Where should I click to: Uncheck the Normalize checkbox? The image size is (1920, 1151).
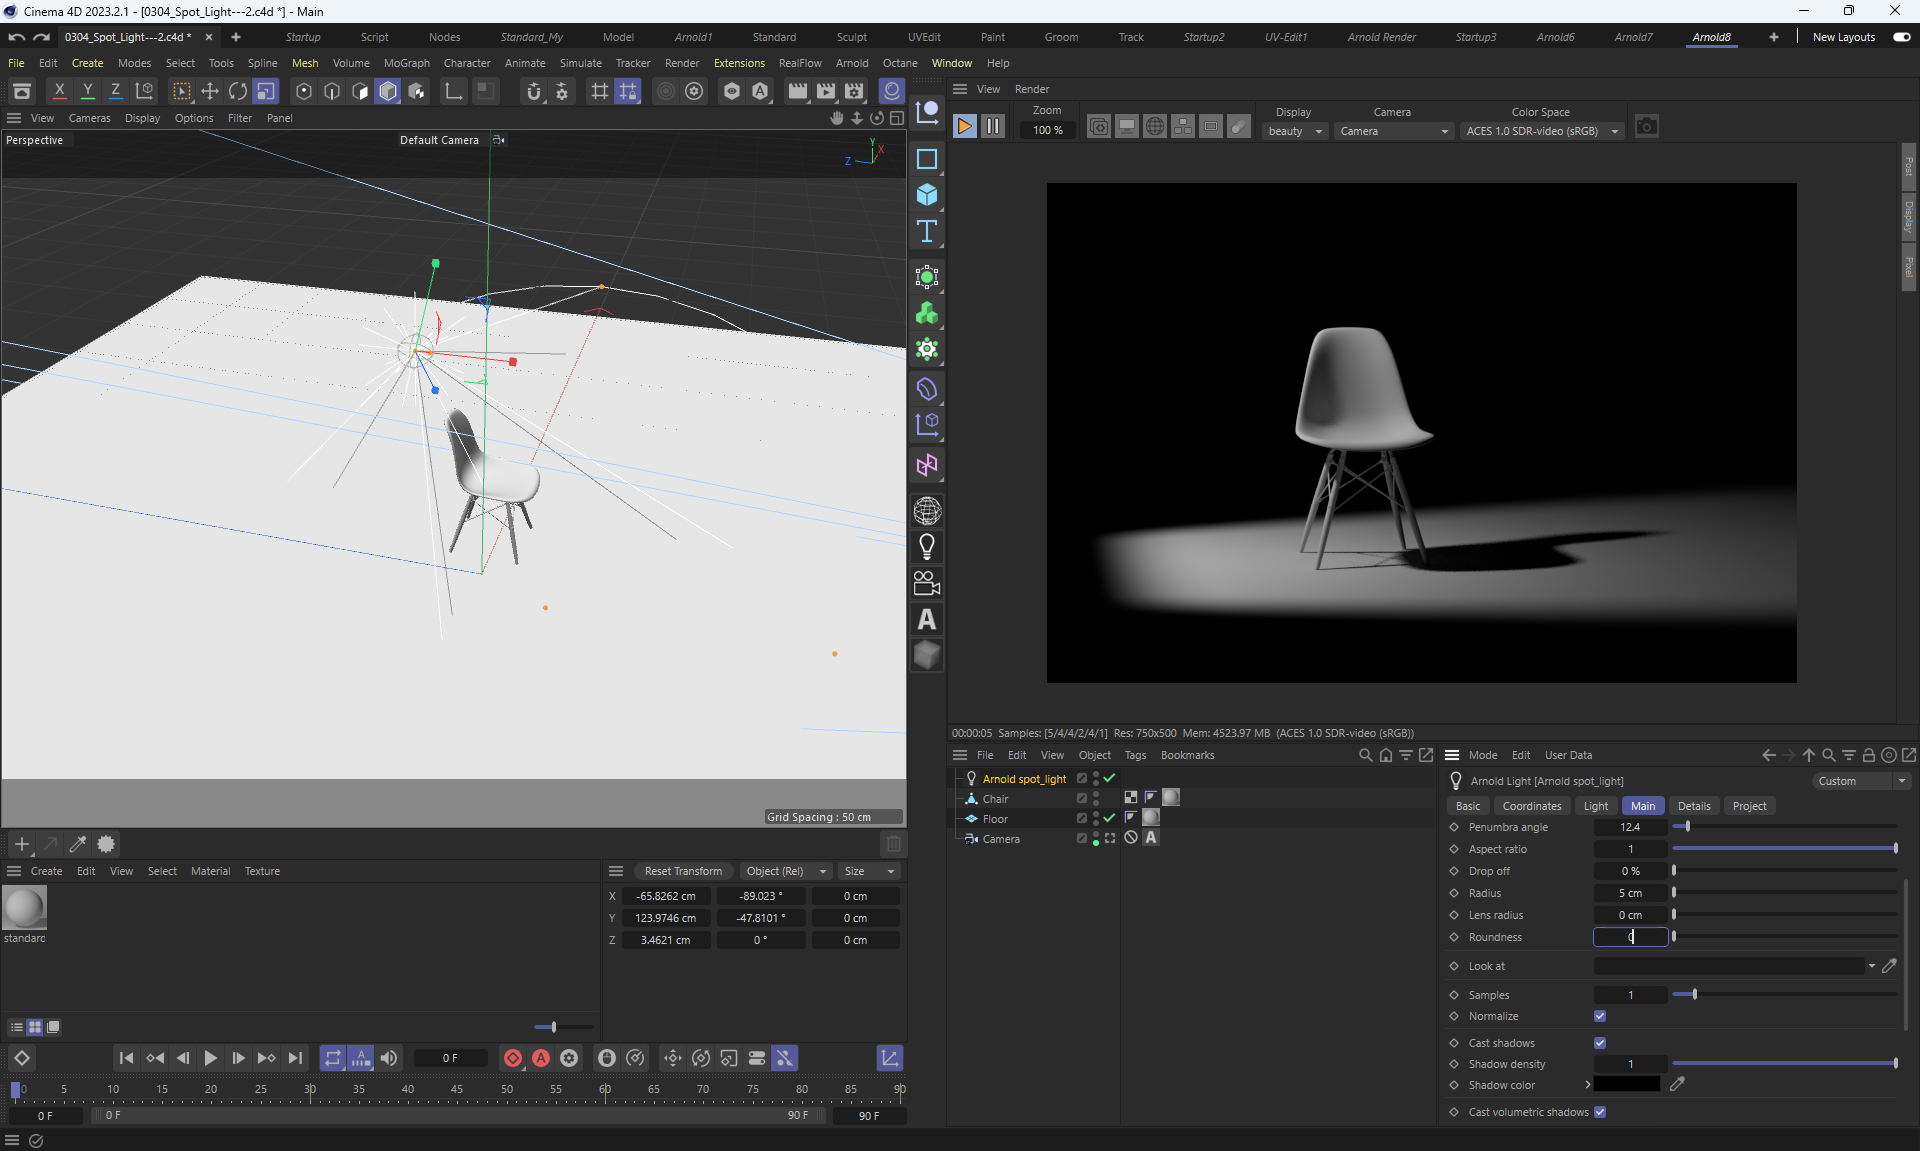(x=1600, y=1016)
